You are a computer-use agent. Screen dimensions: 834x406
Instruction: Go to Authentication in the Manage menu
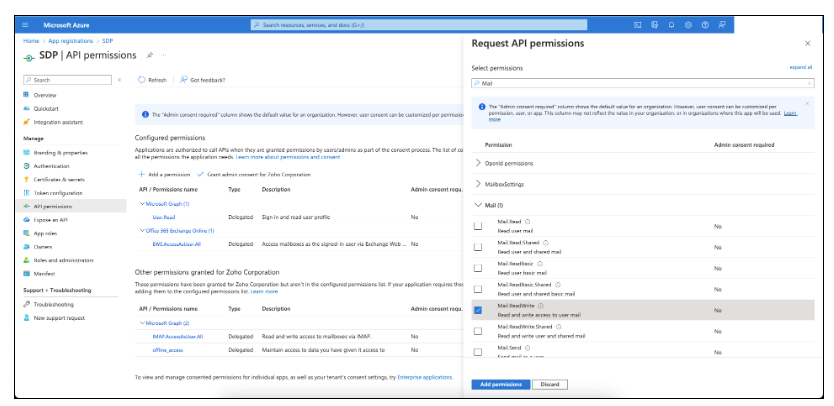(52, 165)
